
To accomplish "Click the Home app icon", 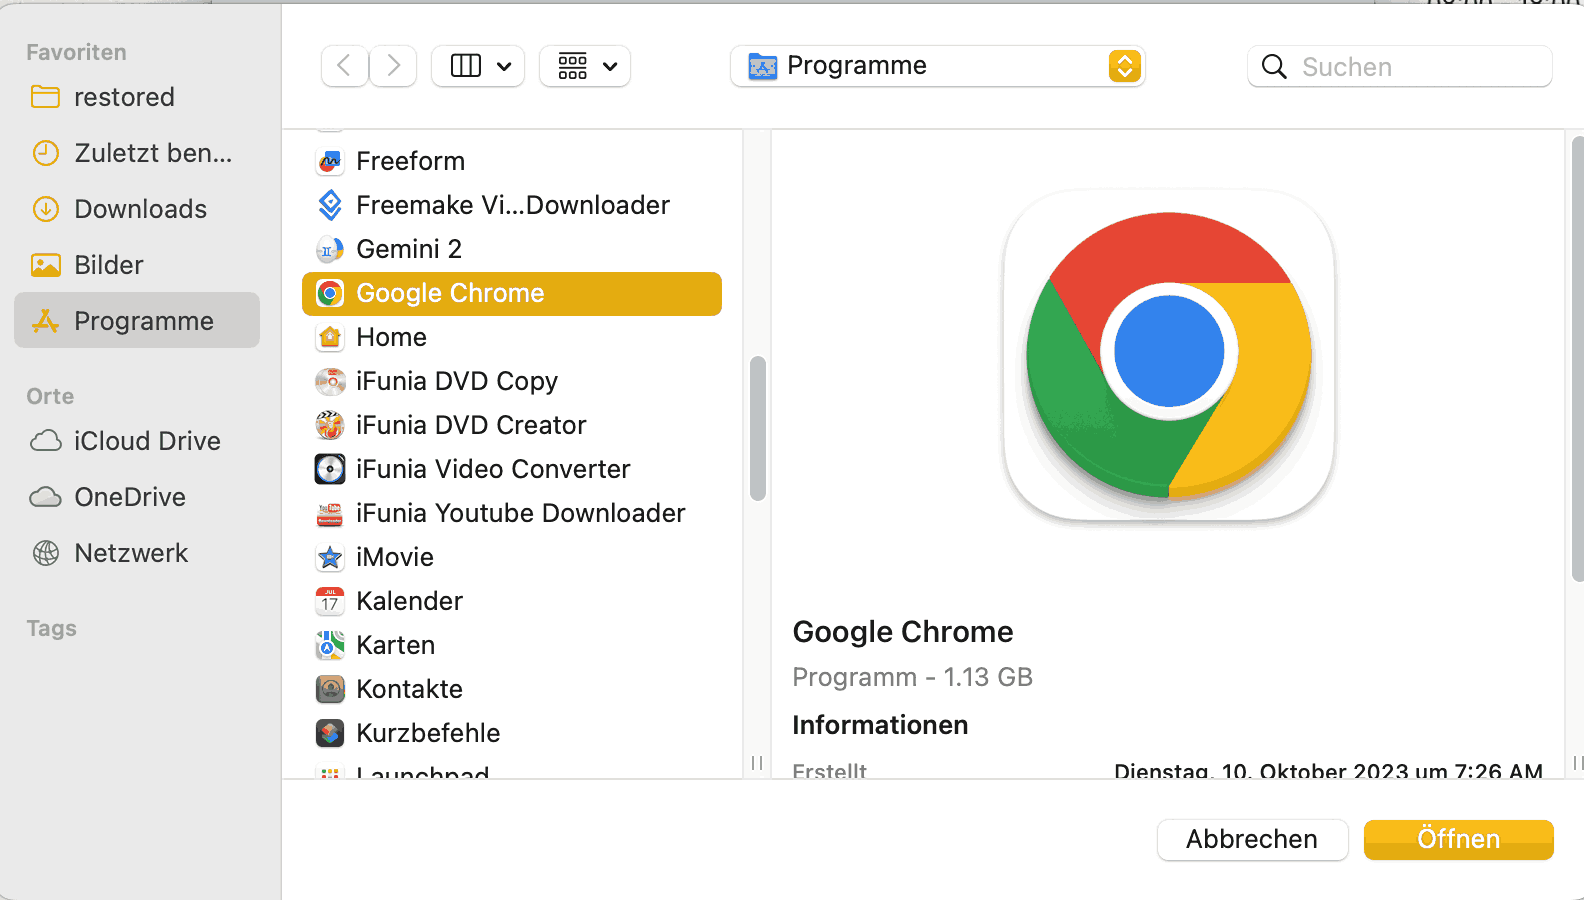I will click(330, 337).
